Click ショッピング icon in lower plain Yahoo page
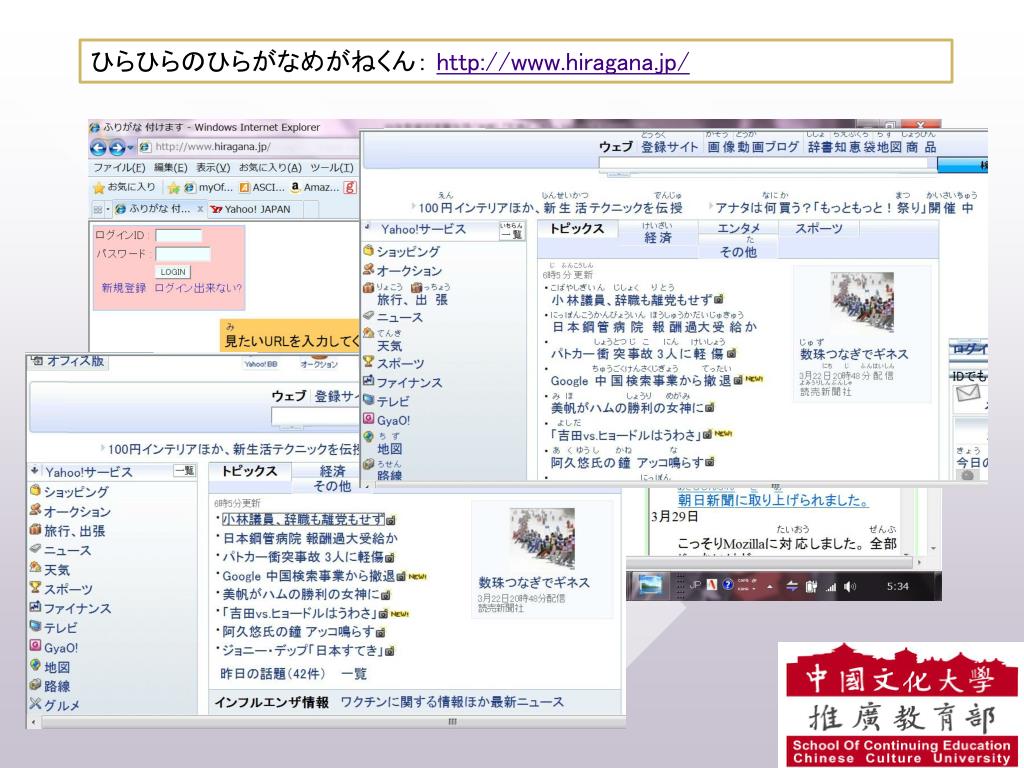Screen dimensions: 1024x768 click(x=35, y=490)
